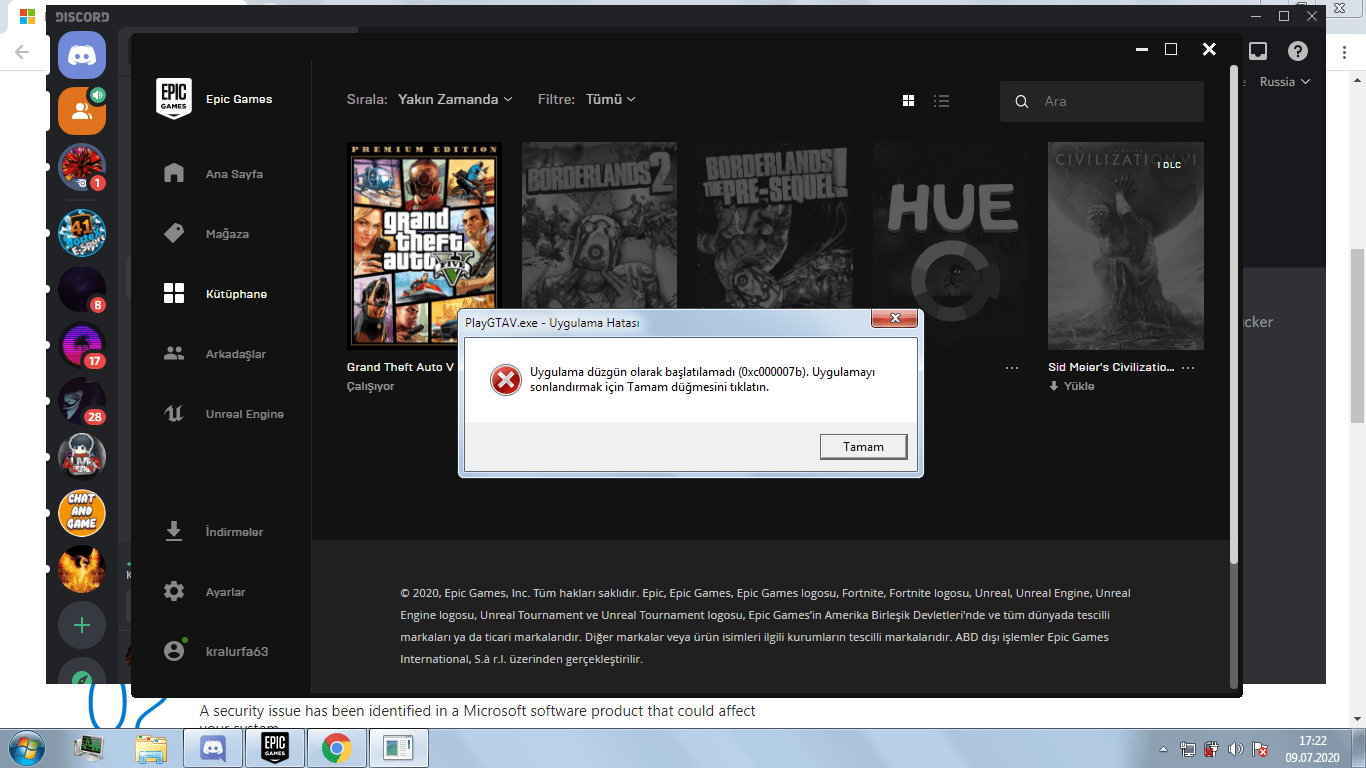Select the Grand Theft Auto V cover
Viewport: 1366px width, 768px height.
click(x=424, y=245)
